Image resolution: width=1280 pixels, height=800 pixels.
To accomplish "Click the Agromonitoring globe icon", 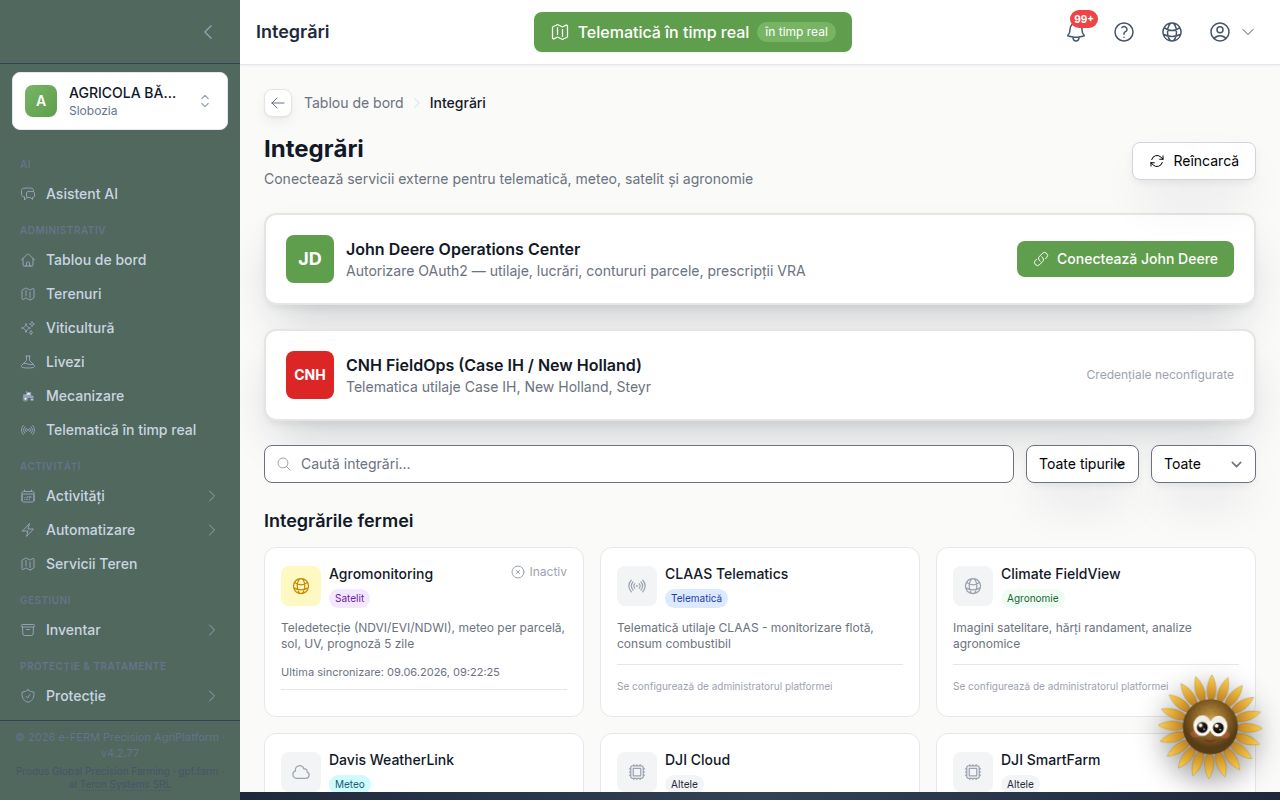I will [x=301, y=586].
